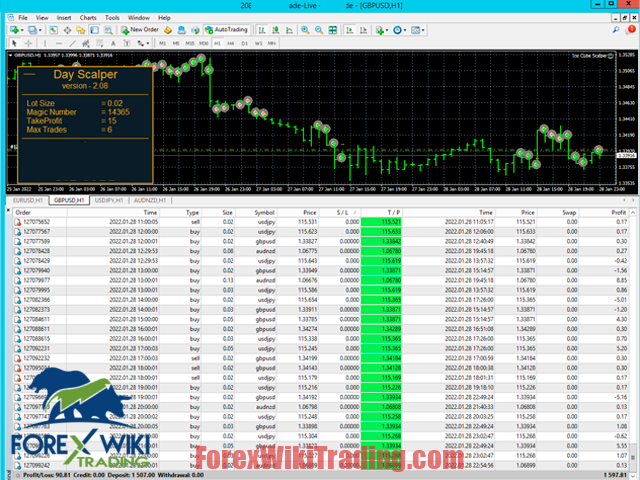Select the crosshair tool
The width and height of the screenshot is (640, 480).
click(28, 43)
